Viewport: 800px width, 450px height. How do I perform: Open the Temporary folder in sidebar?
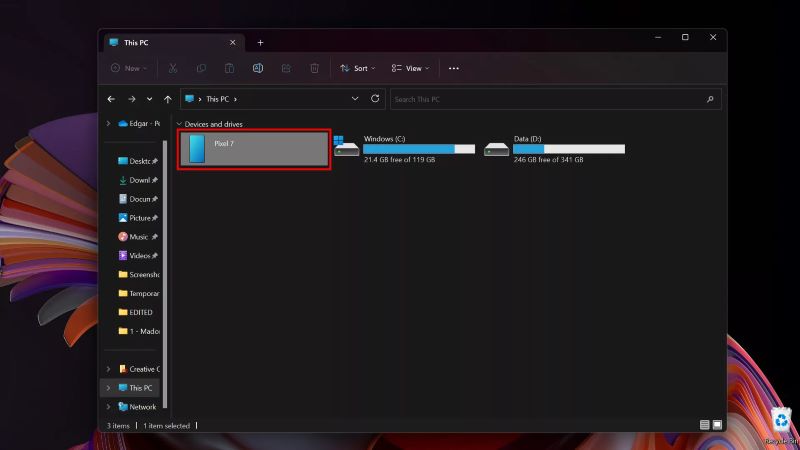(139, 293)
